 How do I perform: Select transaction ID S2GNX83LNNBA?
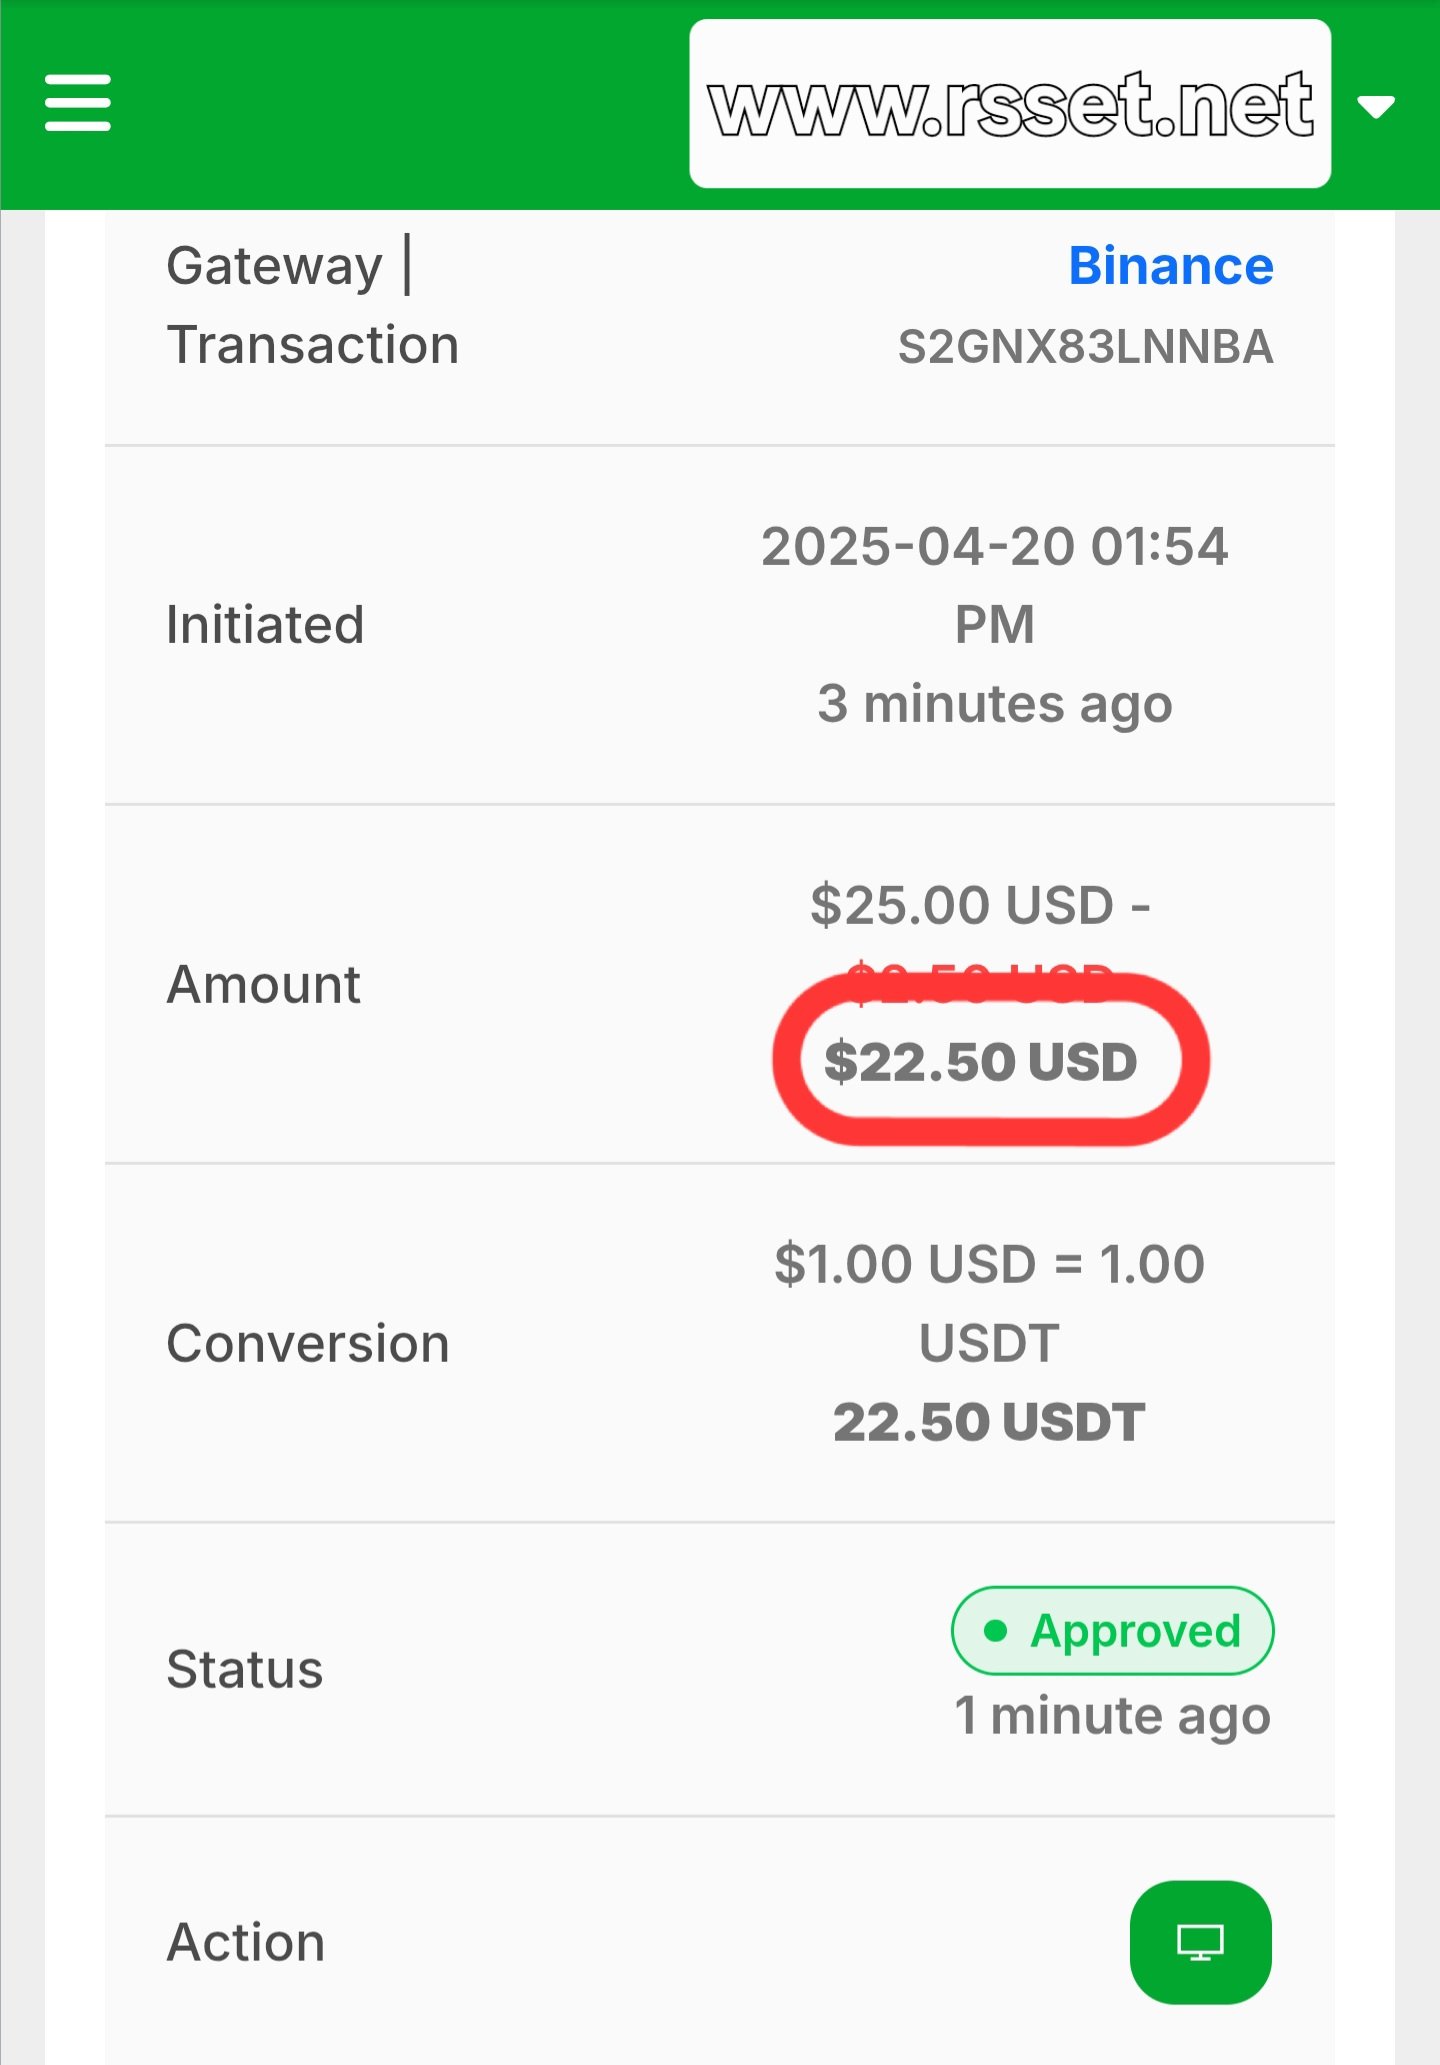tap(1086, 347)
